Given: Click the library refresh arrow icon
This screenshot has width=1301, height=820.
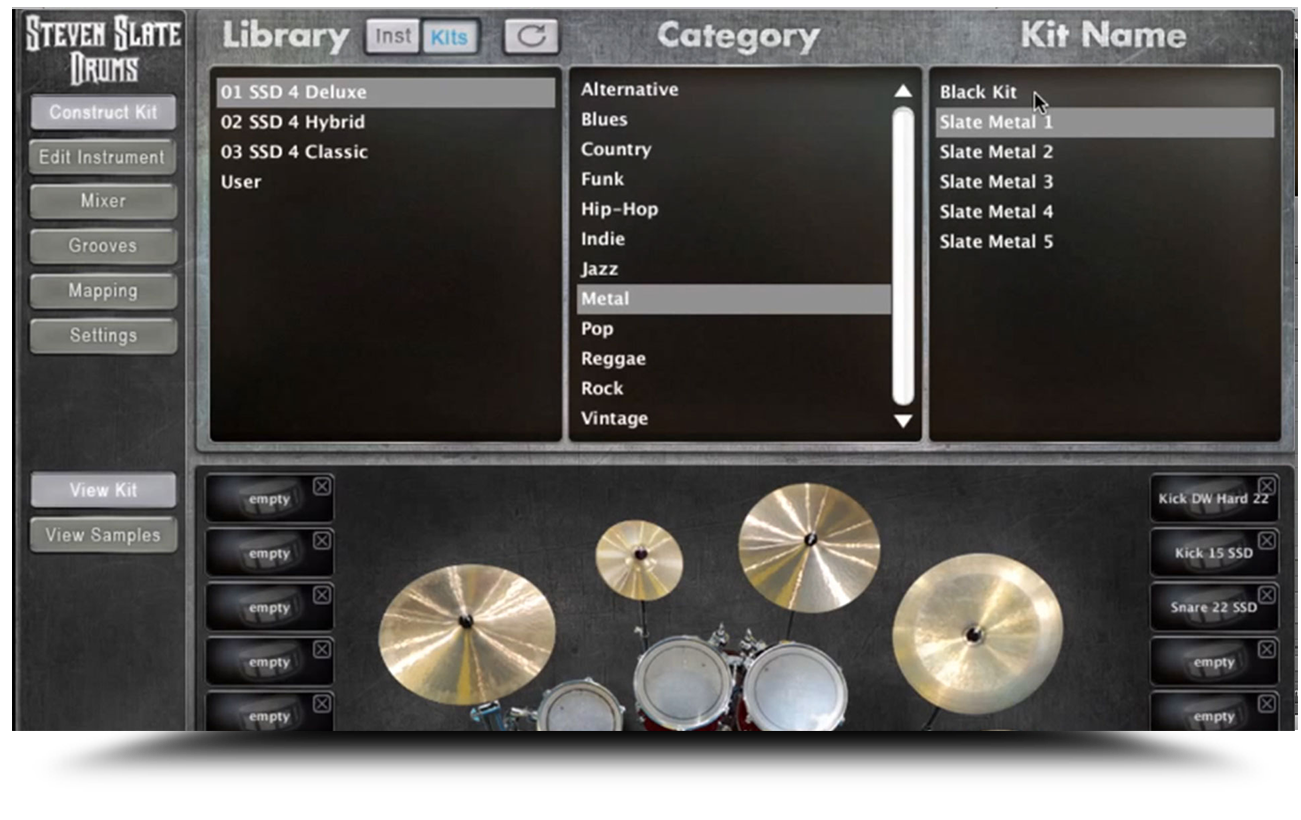Looking at the screenshot, I should coord(531,36).
